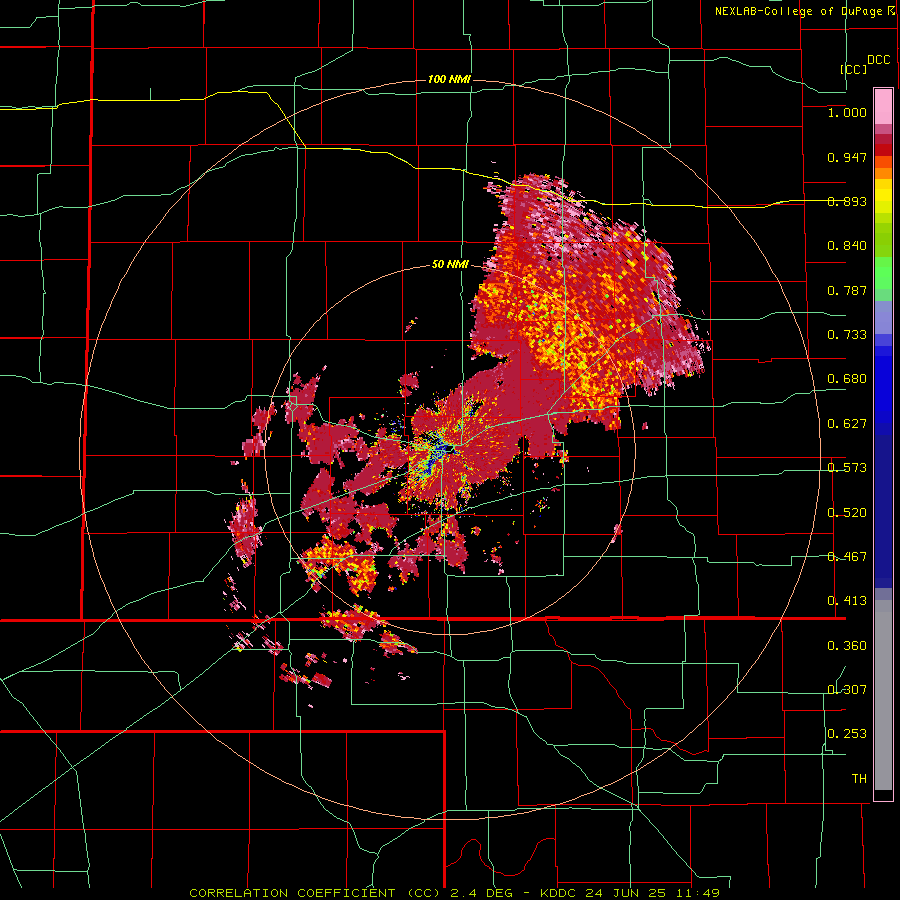Click the 0.520 scale value
Screen dimensions: 900x900
click(x=847, y=513)
